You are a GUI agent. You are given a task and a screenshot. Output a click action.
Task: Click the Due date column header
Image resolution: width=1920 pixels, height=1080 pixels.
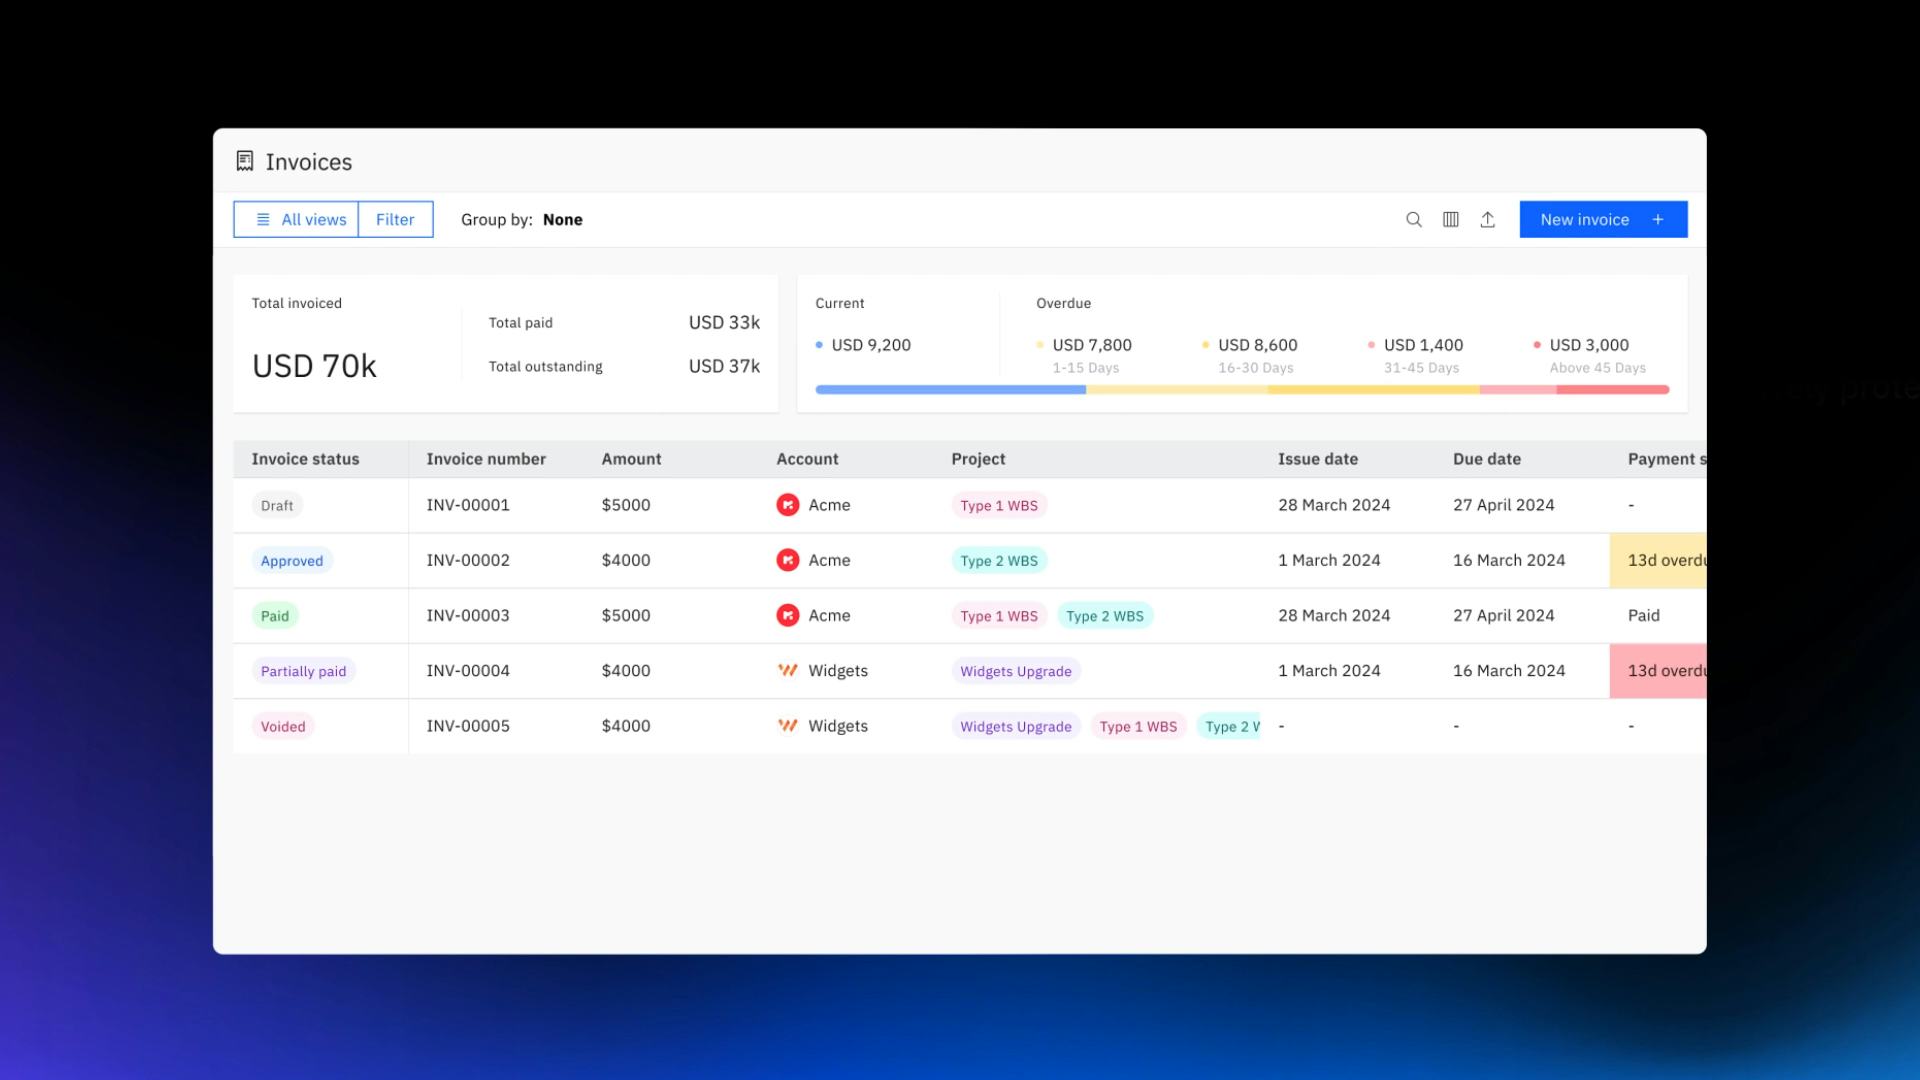tap(1486, 459)
